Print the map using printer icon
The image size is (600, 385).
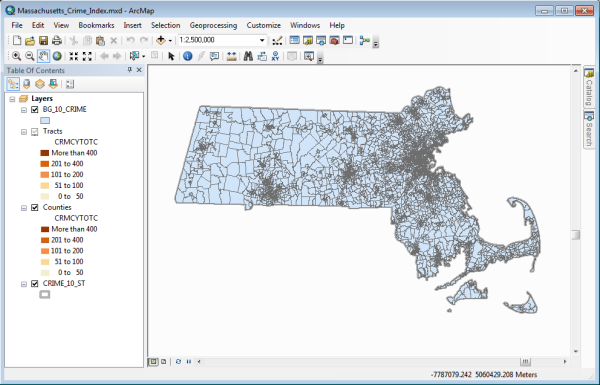tap(57, 40)
